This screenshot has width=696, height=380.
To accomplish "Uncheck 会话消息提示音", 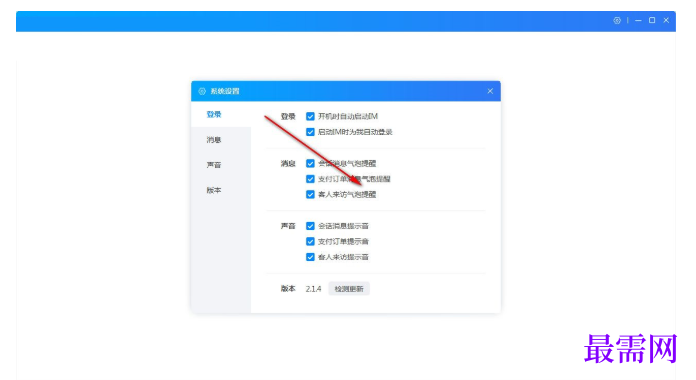I will point(310,226).
